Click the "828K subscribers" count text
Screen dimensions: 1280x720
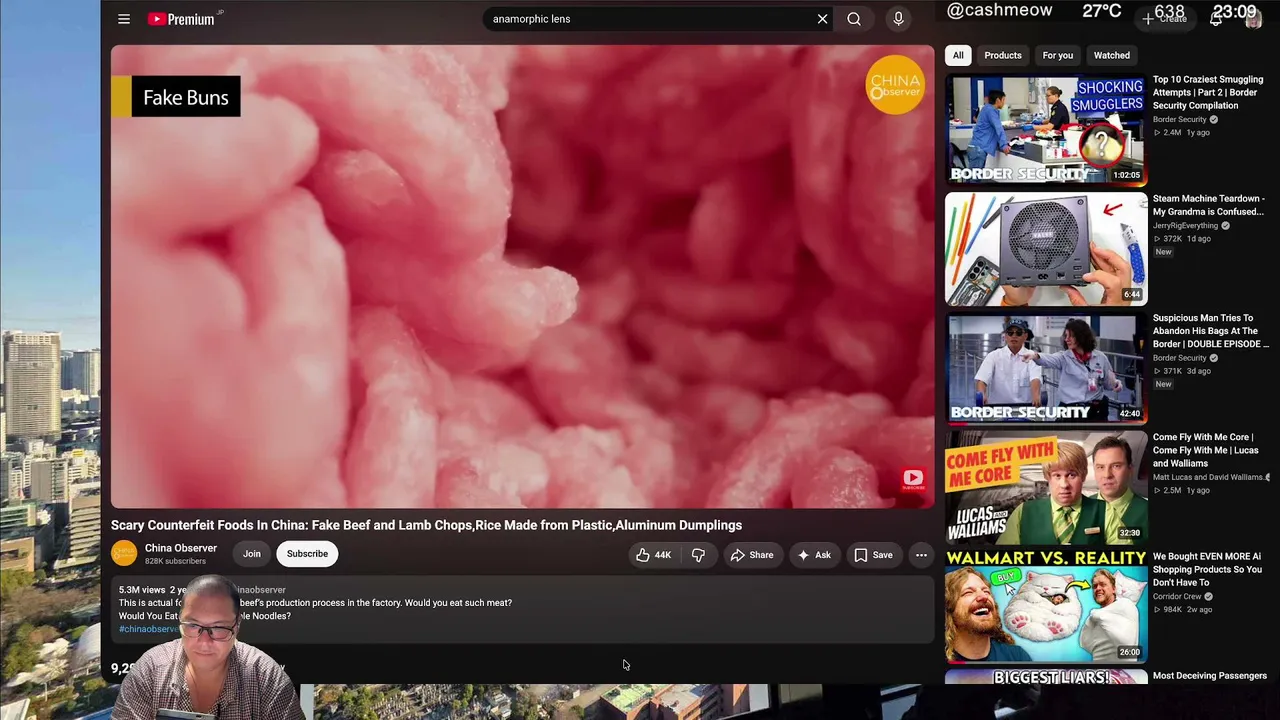click(175, 561)
